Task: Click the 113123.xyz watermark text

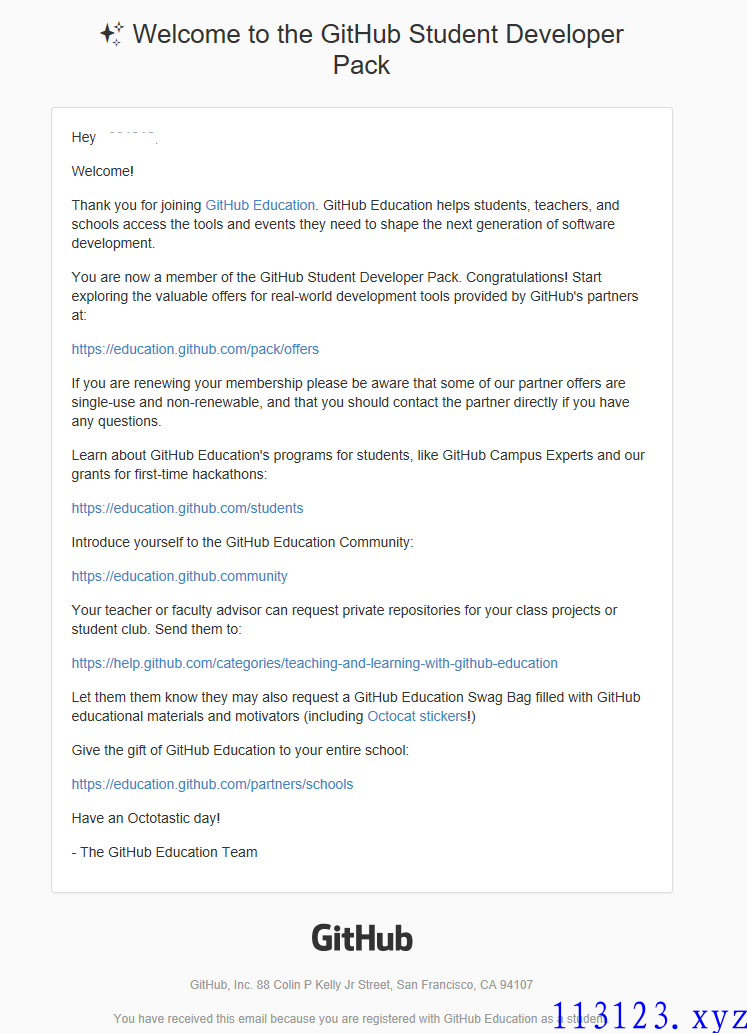Action: click(x=650, y=1015)
